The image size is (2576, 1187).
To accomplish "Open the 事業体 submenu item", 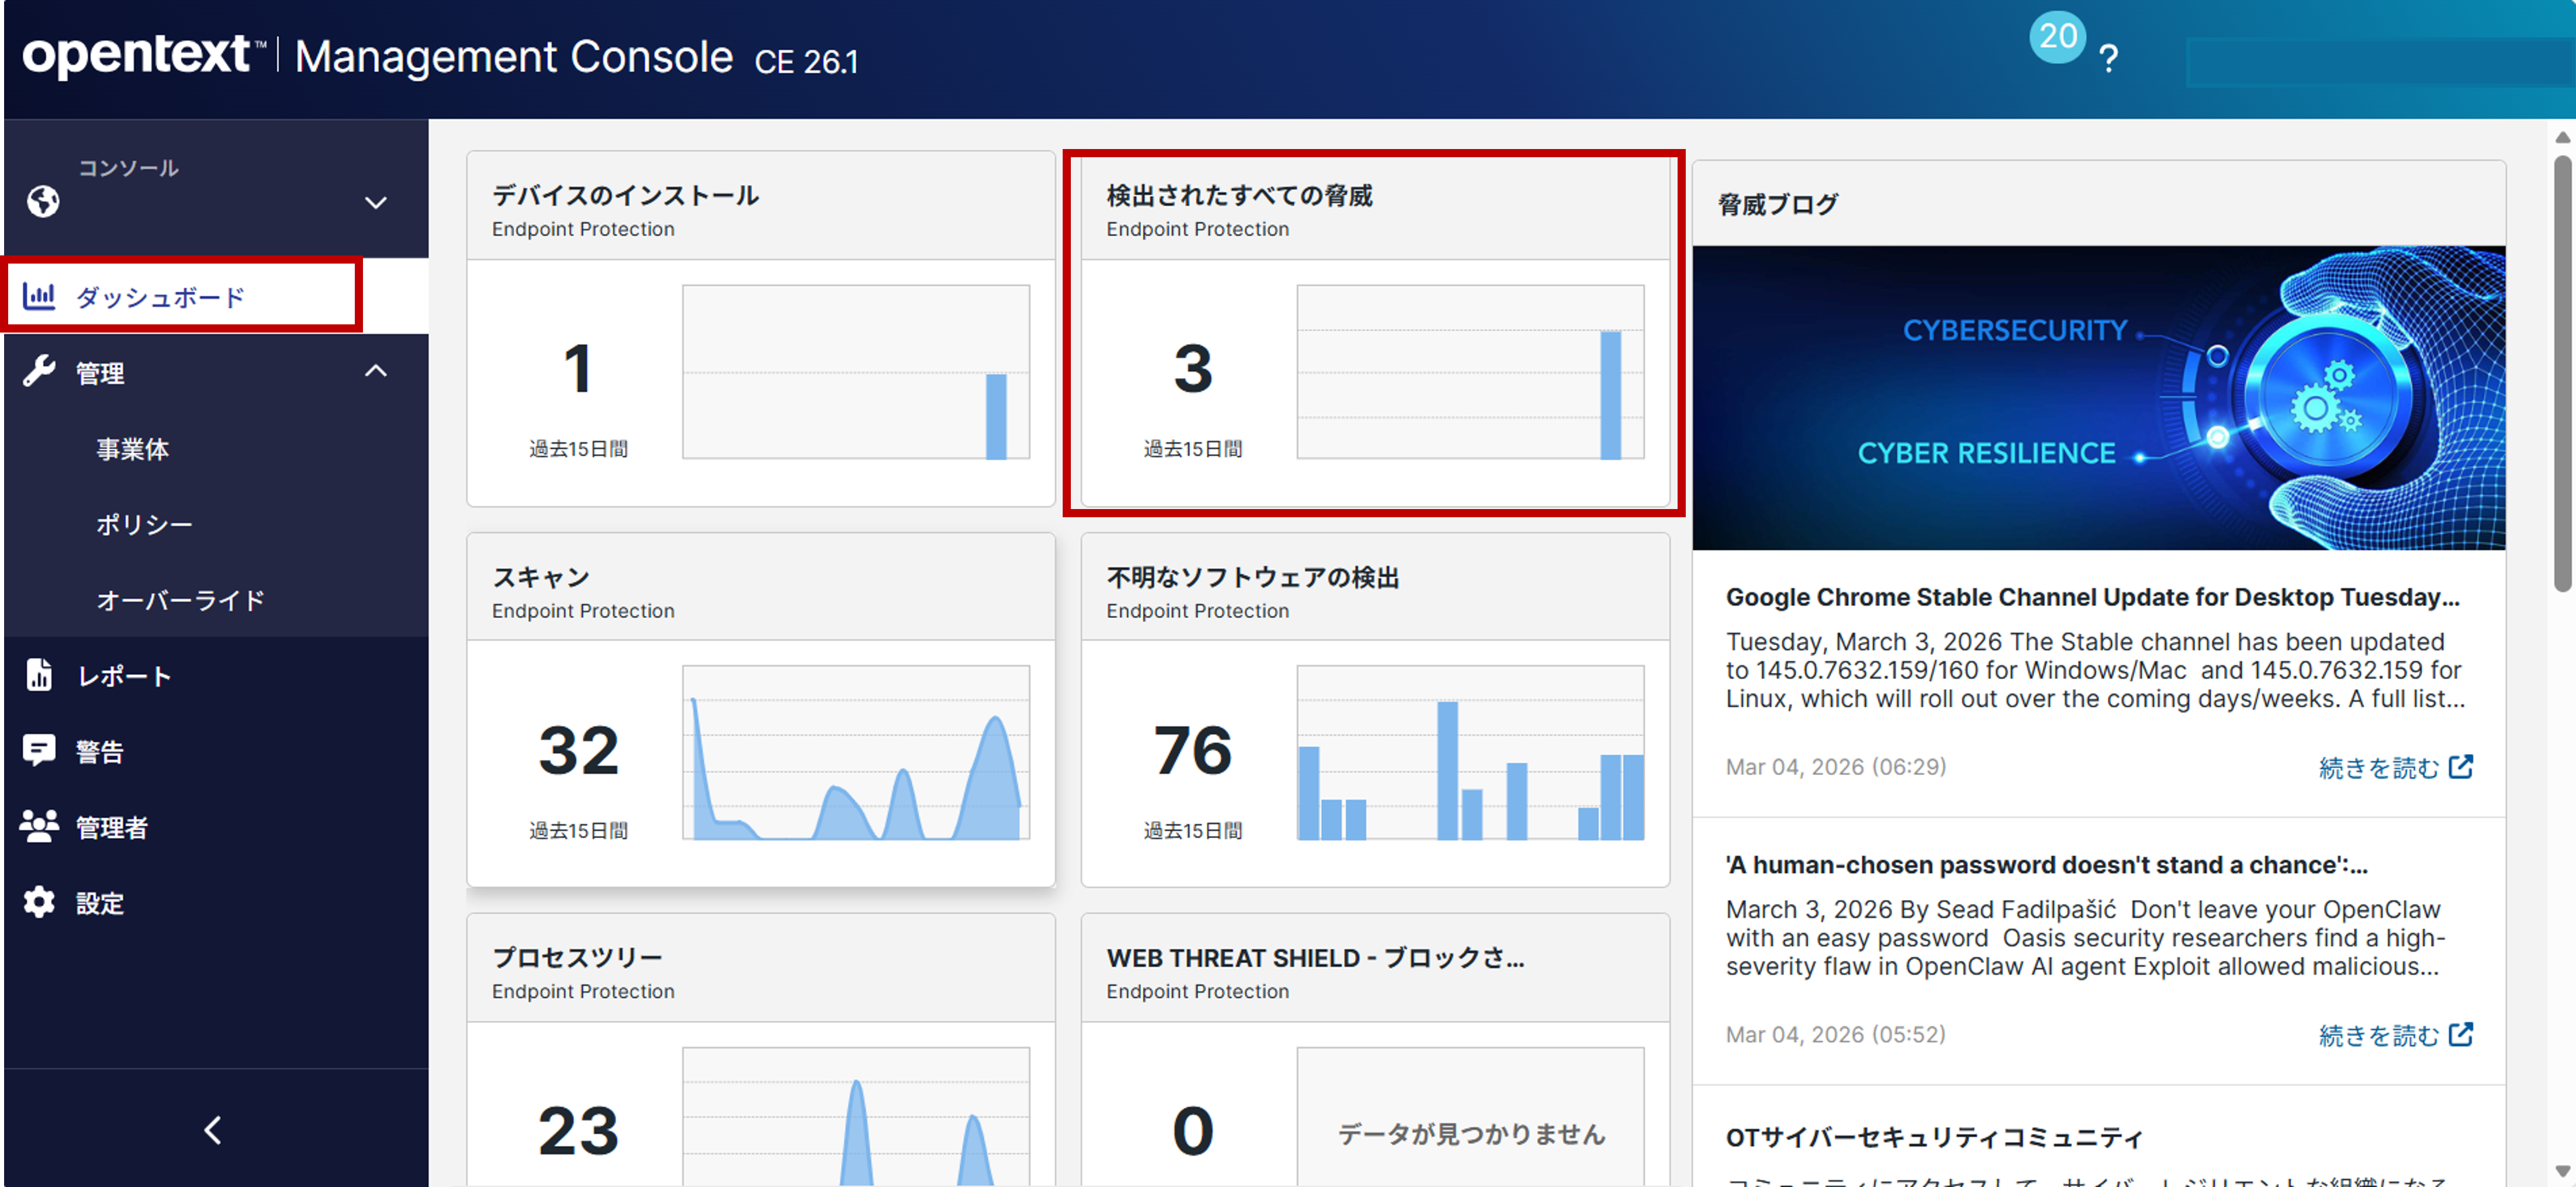I will coord(132,449).
